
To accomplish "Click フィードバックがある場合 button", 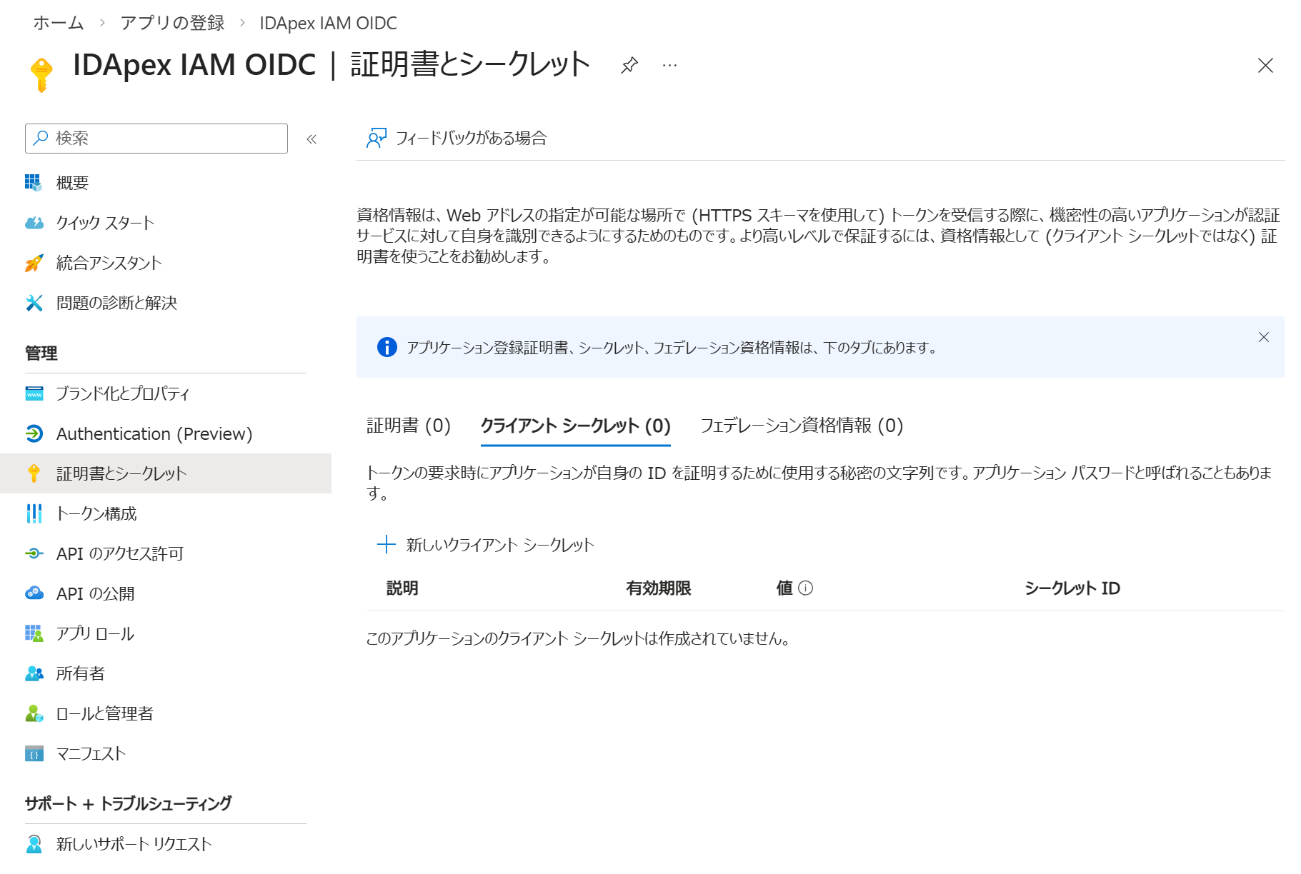I will [456, 138].
